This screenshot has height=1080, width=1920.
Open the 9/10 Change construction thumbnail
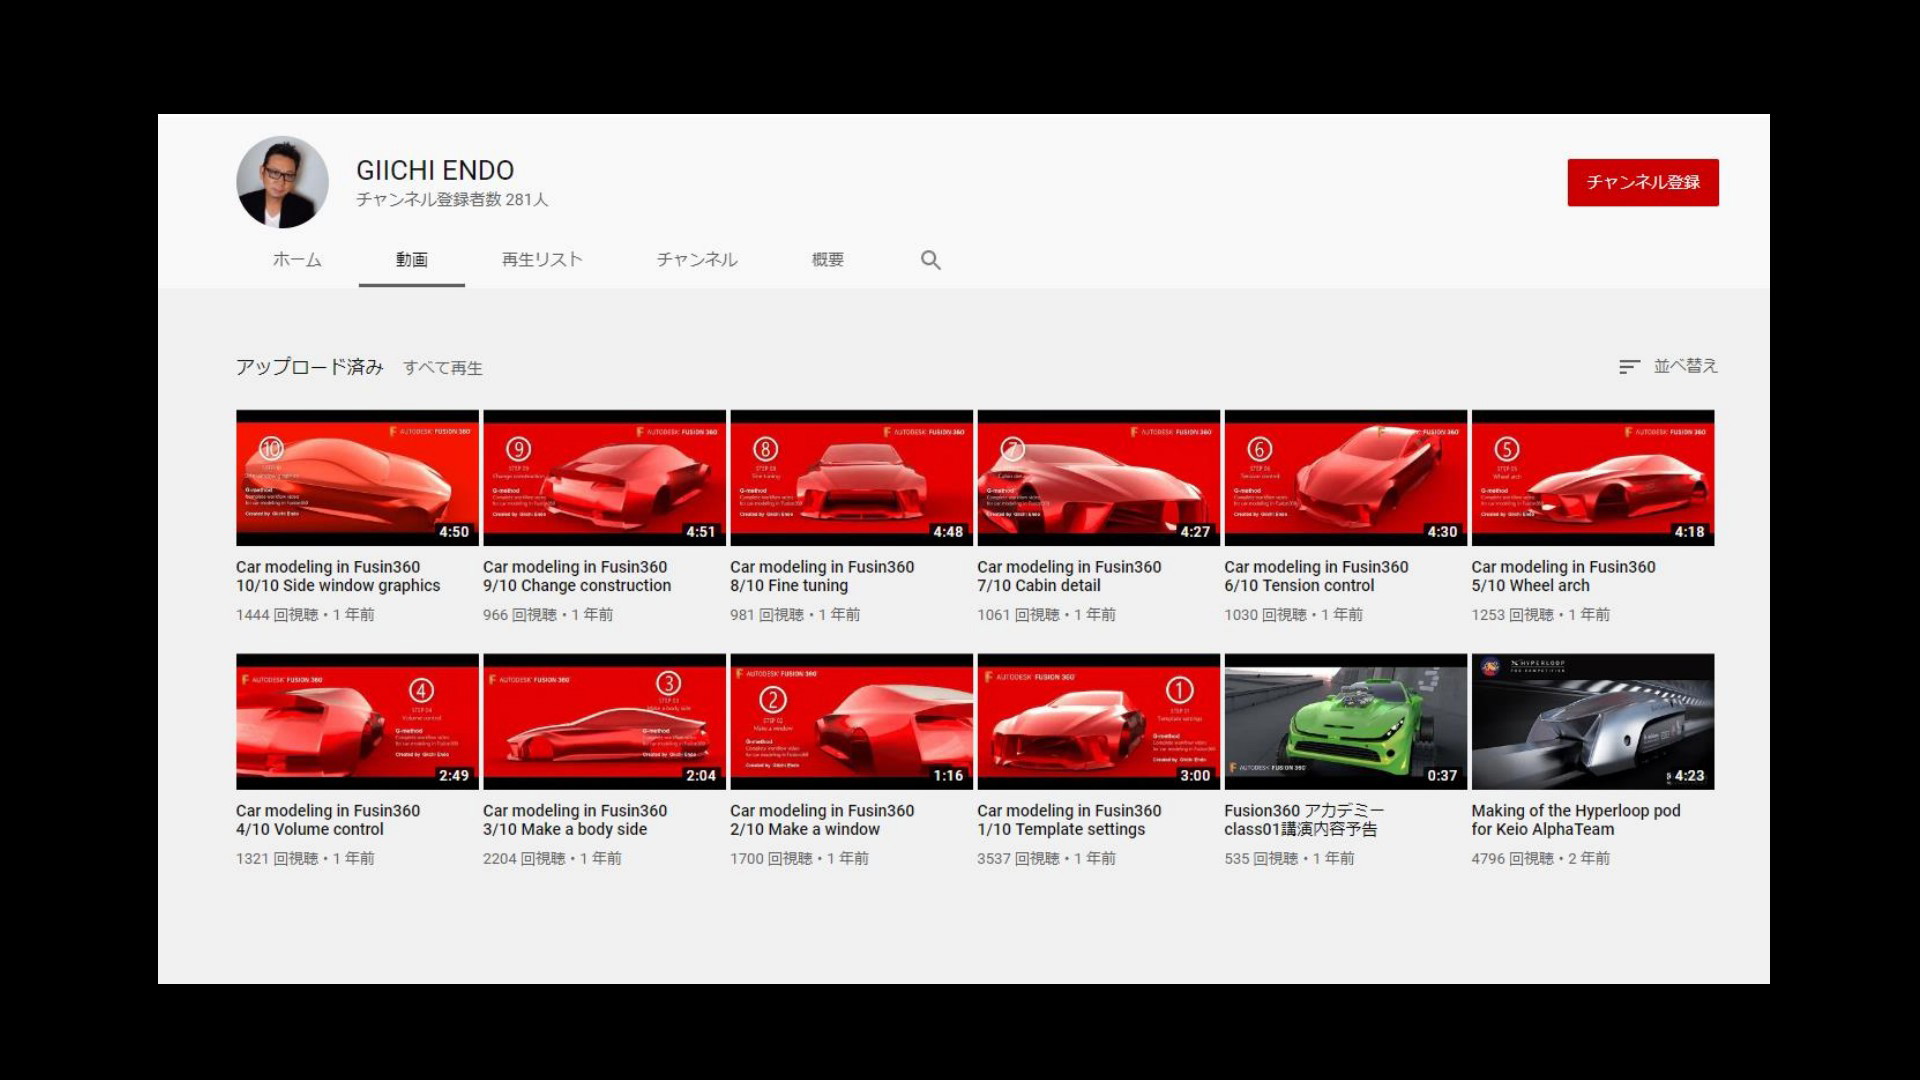tap(604, 478)
